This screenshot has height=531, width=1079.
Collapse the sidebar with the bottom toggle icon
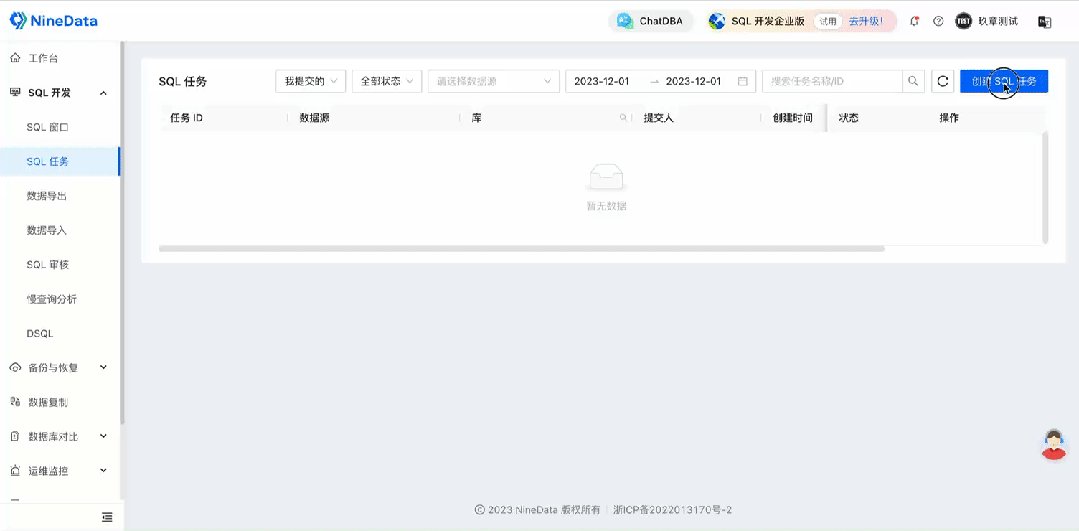coord(107,517)
